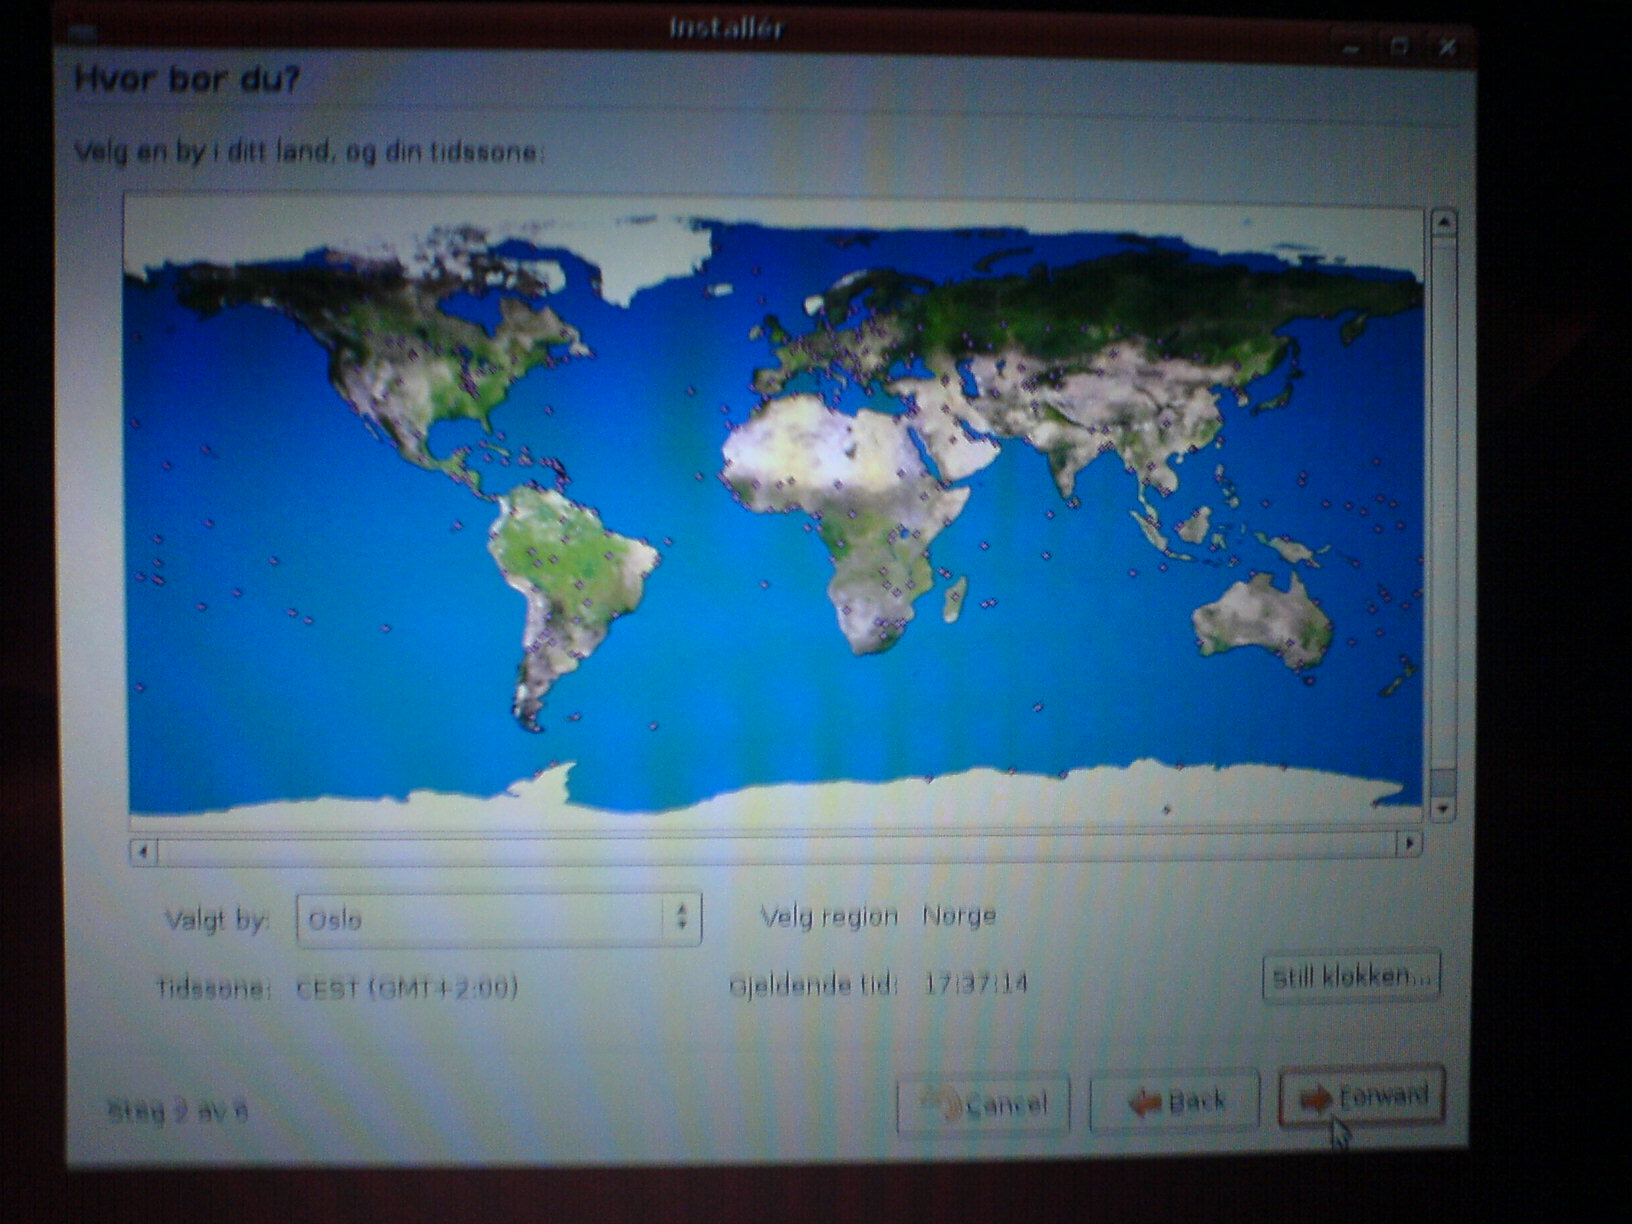Click the horizontal scrollbar track under the map
Image resolution: width=1632 pixels, height=1224 pixels.
(x=776, y=848)
